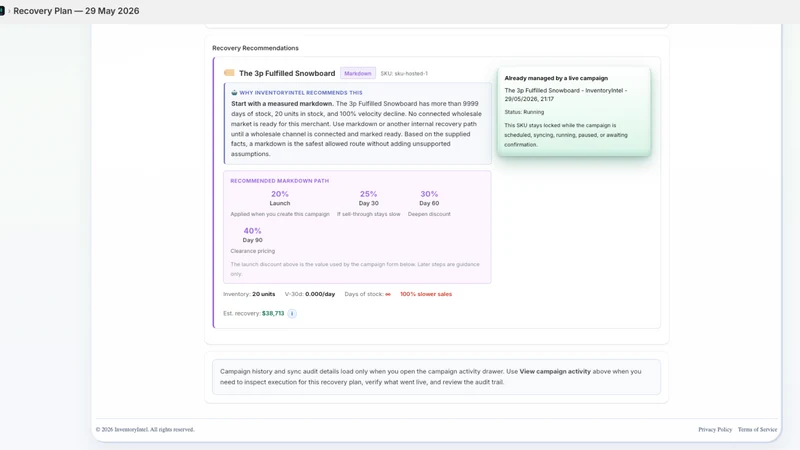Screen dimensions: 800x450
Task: Click 'Already managed by a live campaign' heading
Action: click(x=556, y=79)
